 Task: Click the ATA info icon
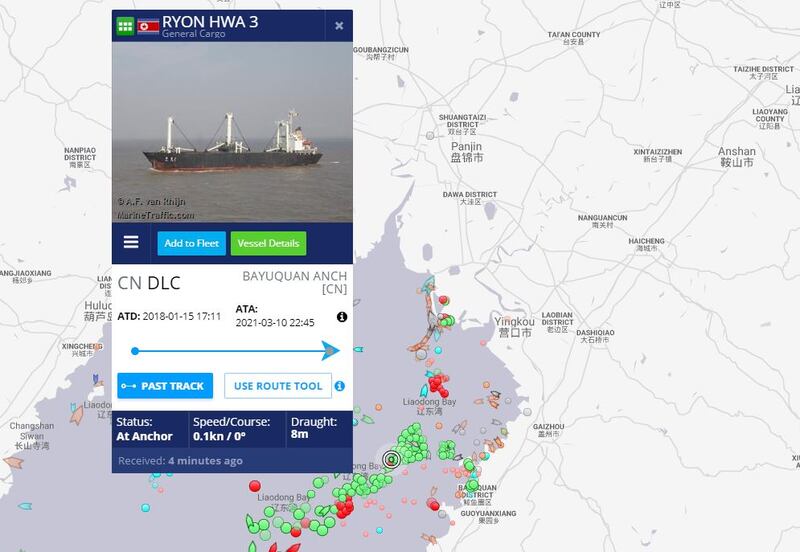[x=342, y=317]
